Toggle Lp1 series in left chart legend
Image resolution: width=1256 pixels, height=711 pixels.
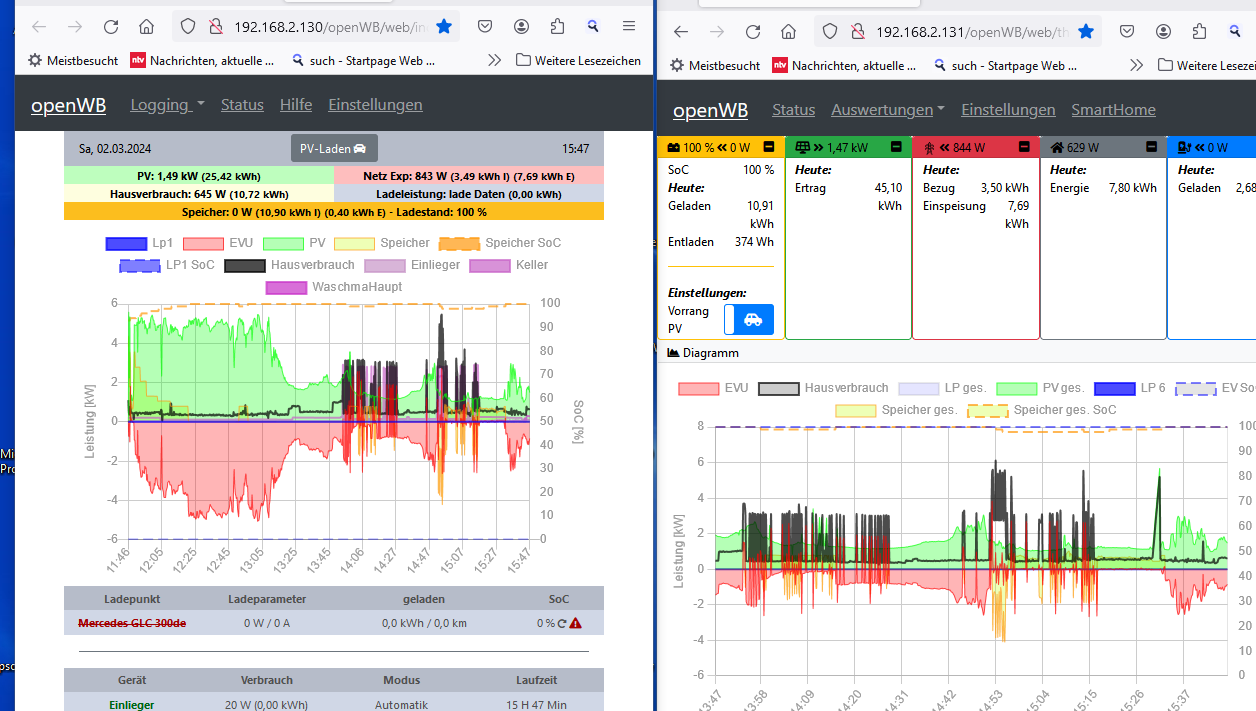[139, 243]
